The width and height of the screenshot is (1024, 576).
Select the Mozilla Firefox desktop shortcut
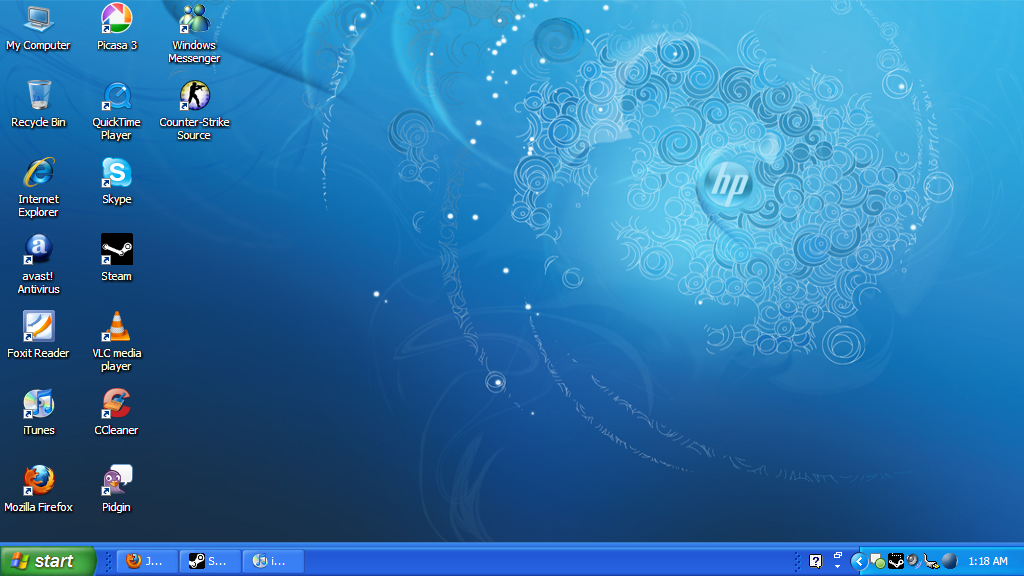pos(39,489)
